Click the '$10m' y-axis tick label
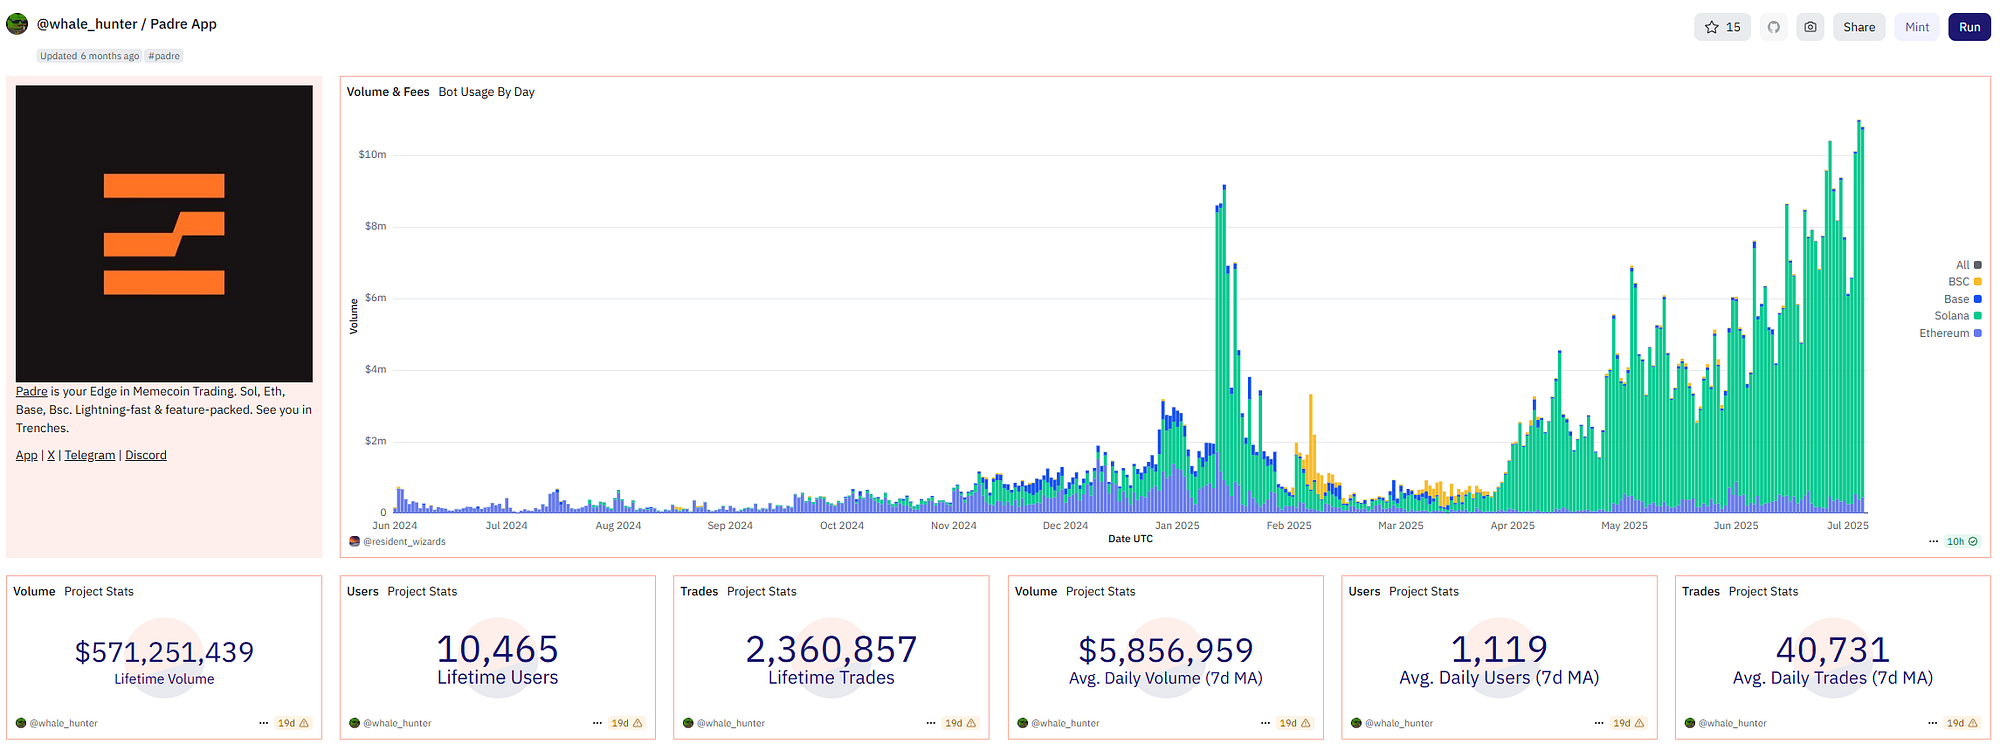 click(x=372, y=155)
